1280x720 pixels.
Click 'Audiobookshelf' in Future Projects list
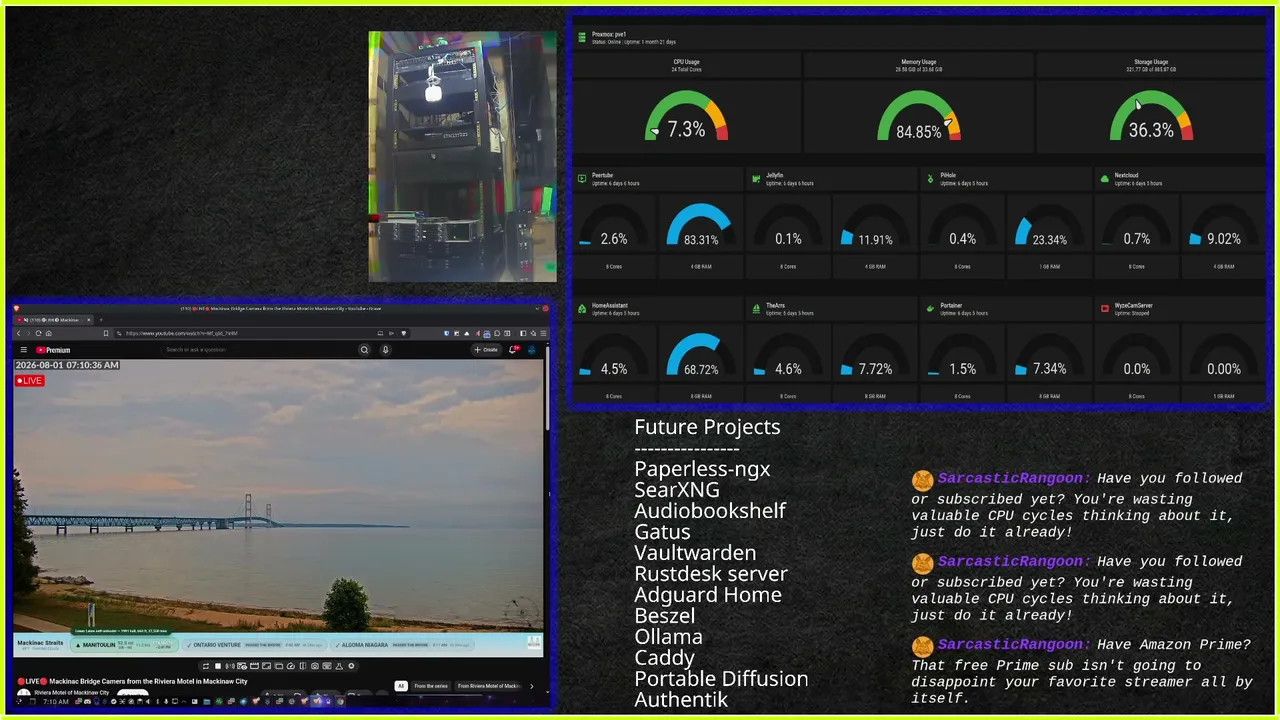(x=710, y=511)
